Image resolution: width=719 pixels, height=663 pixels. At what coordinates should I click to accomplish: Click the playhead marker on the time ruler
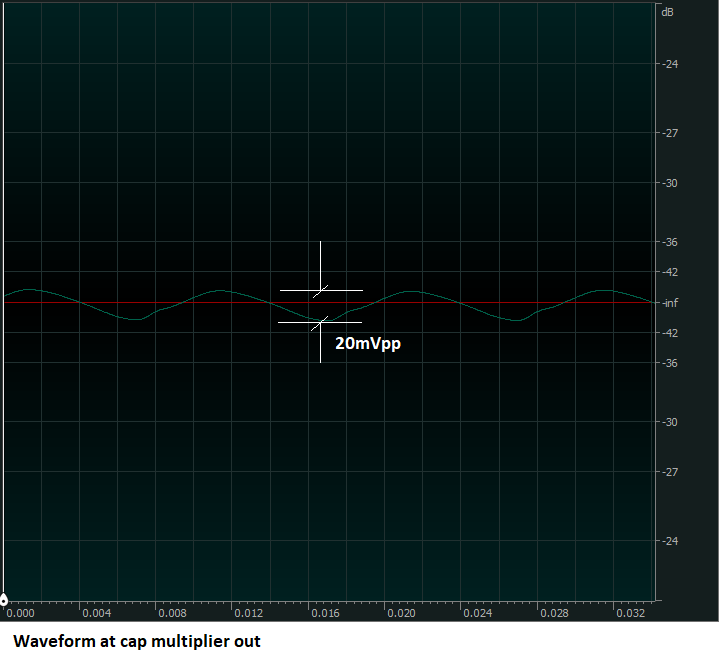[3, 600]
